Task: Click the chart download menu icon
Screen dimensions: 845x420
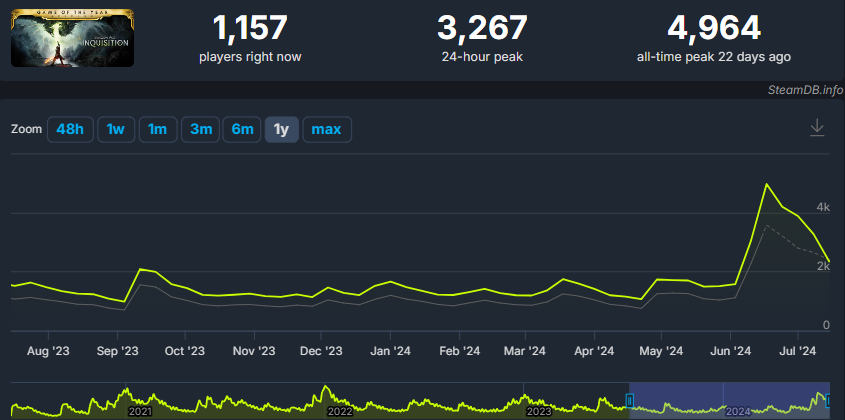Action: tap(817, 128)
